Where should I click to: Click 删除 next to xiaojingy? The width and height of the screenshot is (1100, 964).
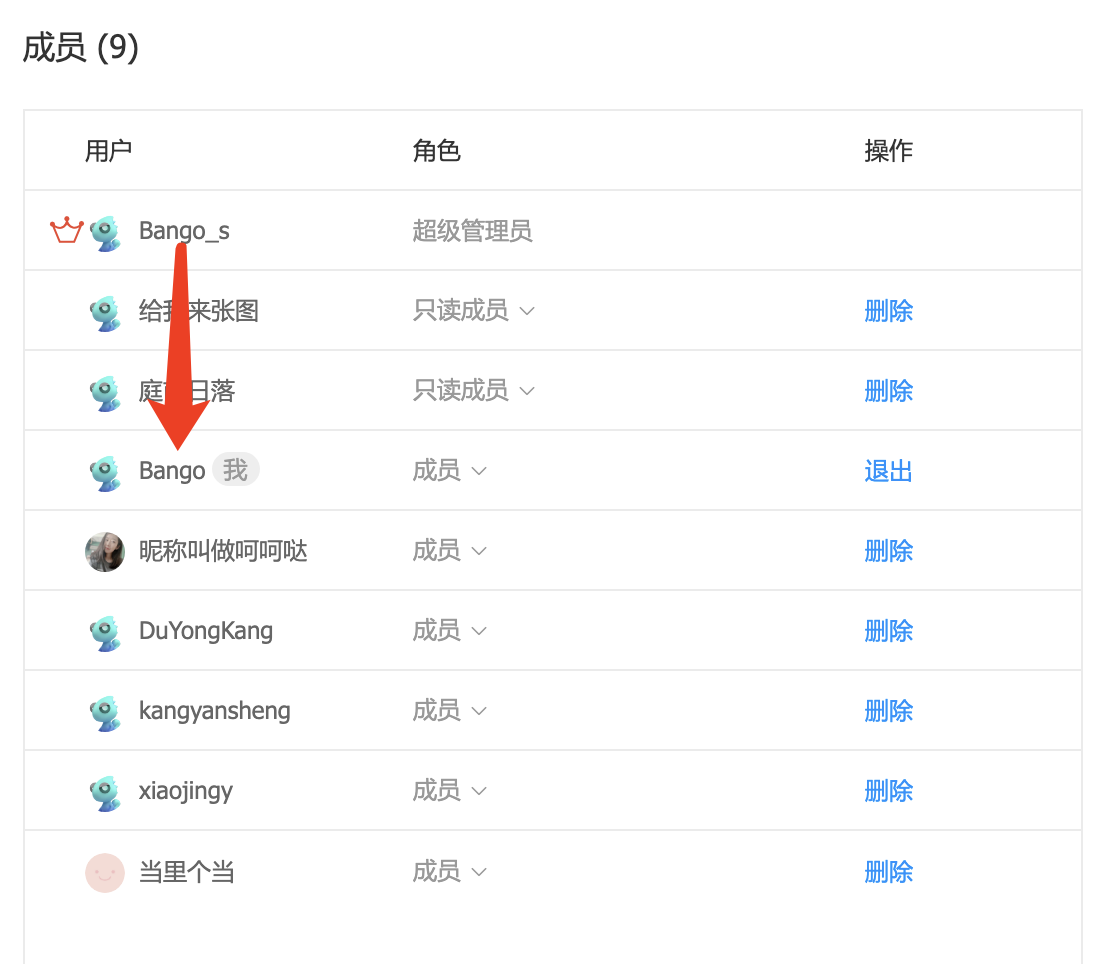[888, 790]
